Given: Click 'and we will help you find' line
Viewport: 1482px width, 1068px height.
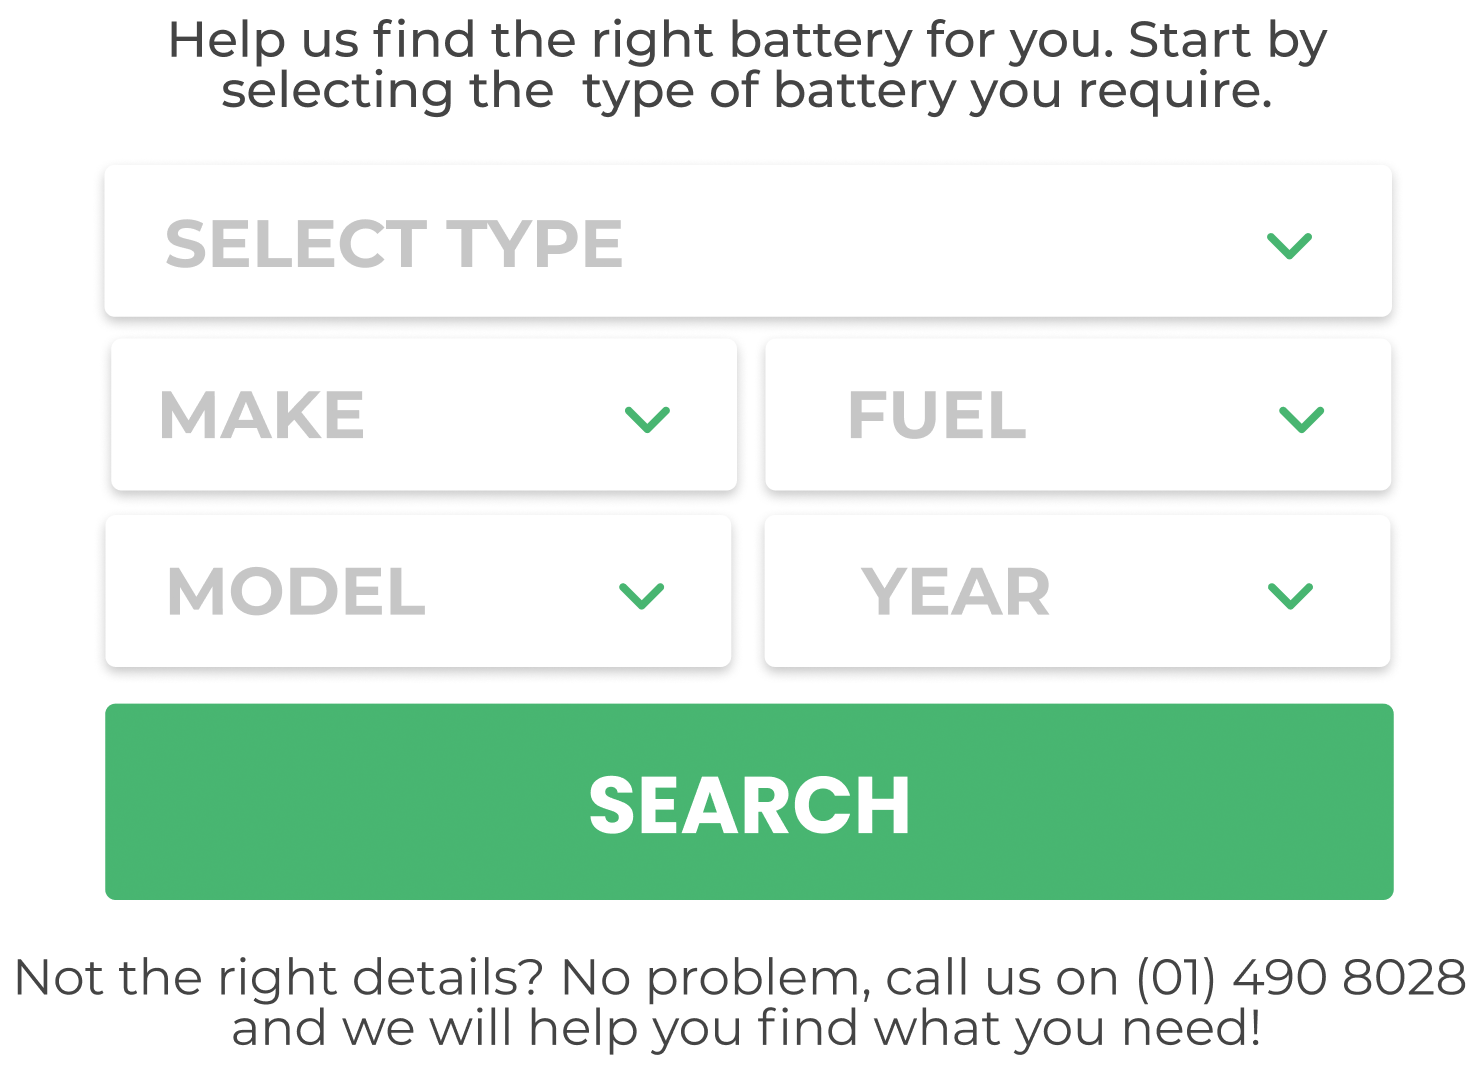Looking at the screenshot, I should tap(746, 1028).
